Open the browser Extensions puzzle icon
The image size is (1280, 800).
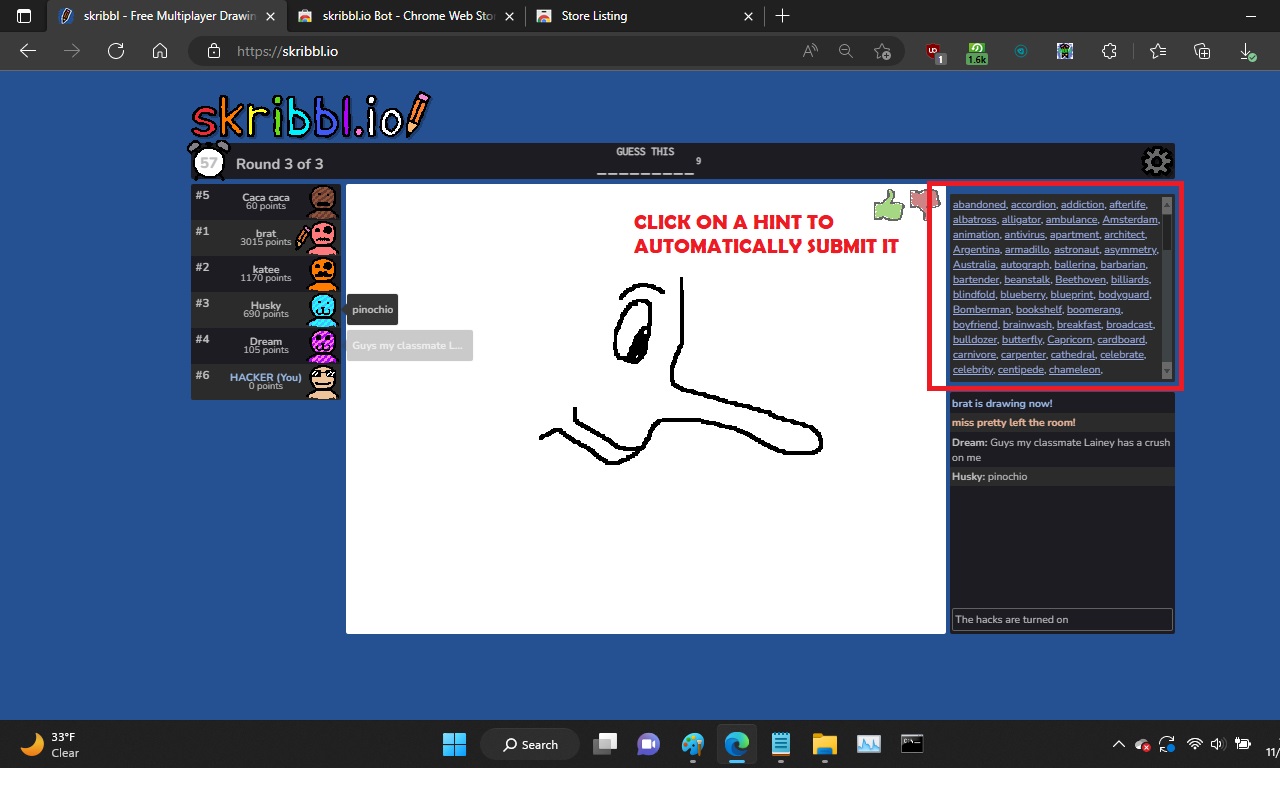click(x=1109, y=51)
